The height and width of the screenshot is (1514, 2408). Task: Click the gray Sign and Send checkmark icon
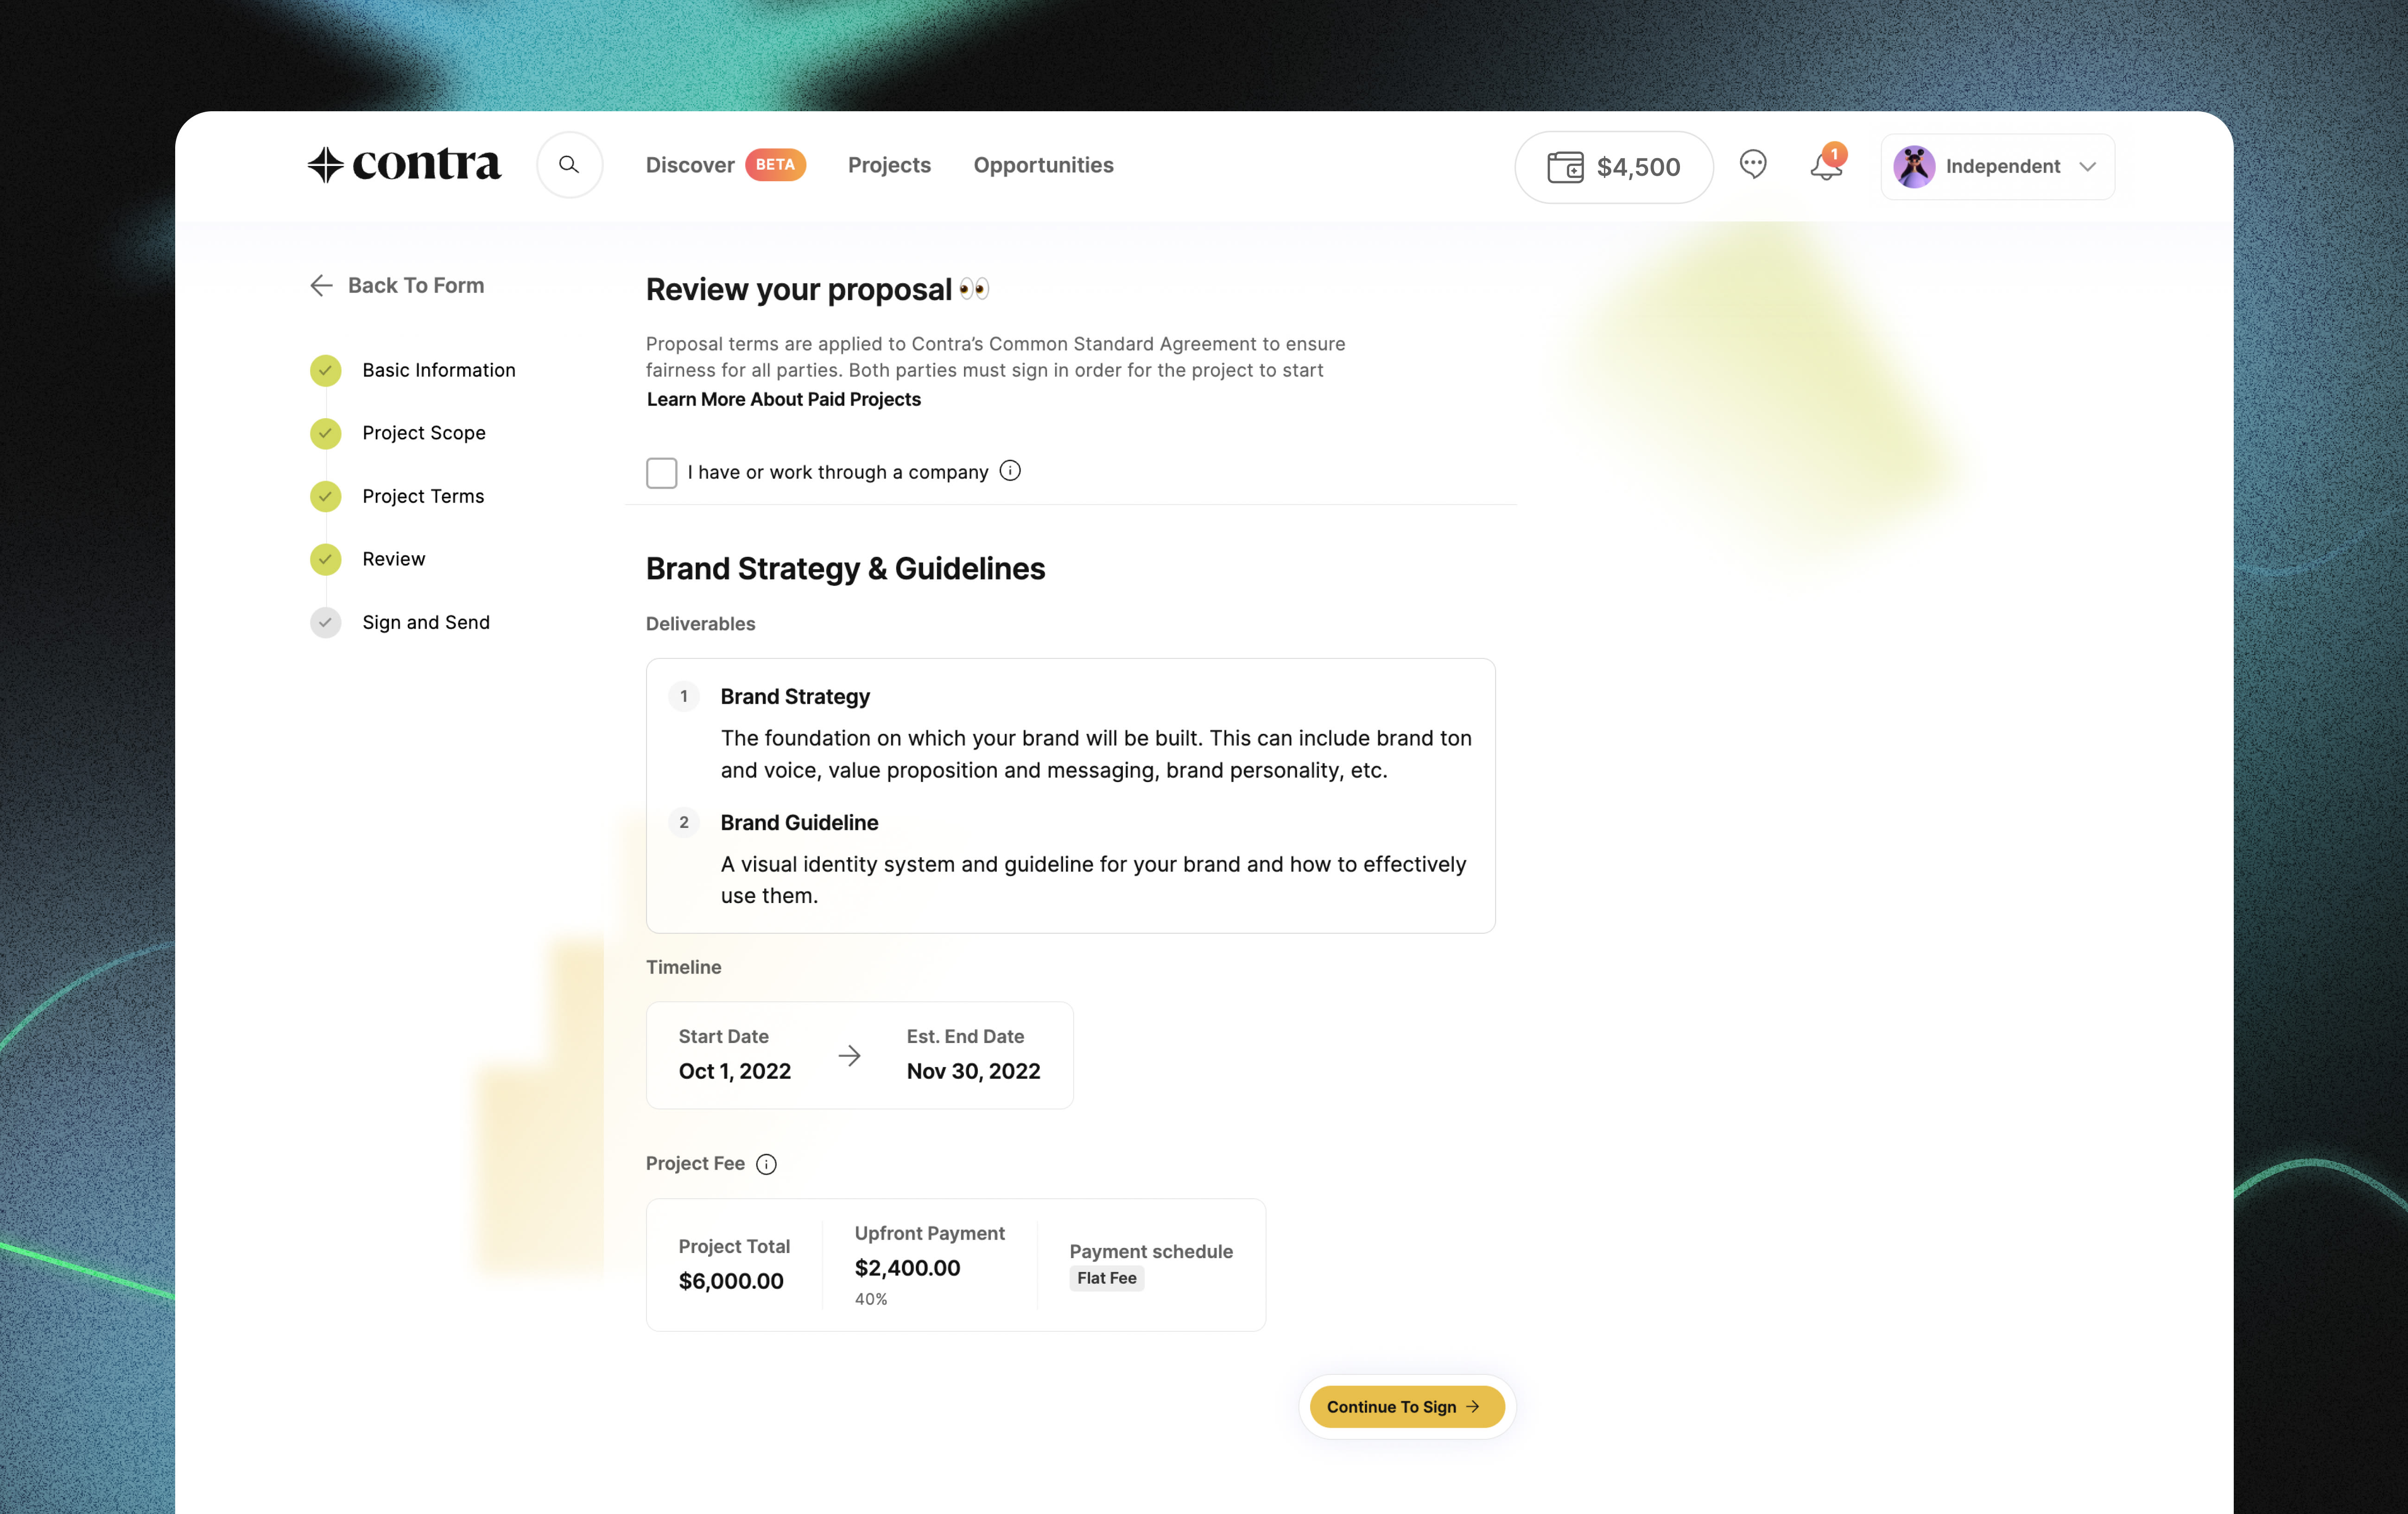click(325, 622)
